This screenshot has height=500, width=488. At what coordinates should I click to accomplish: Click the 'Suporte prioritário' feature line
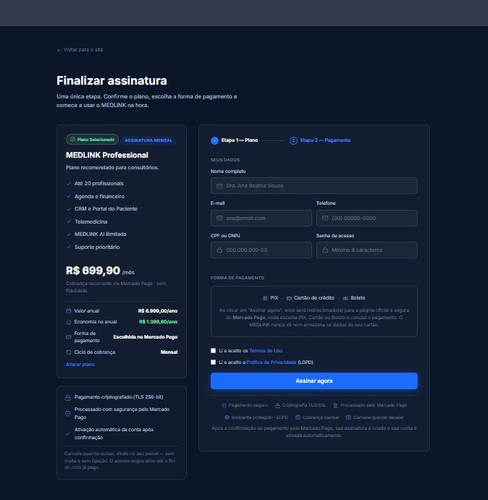click(x=93, y=247)
